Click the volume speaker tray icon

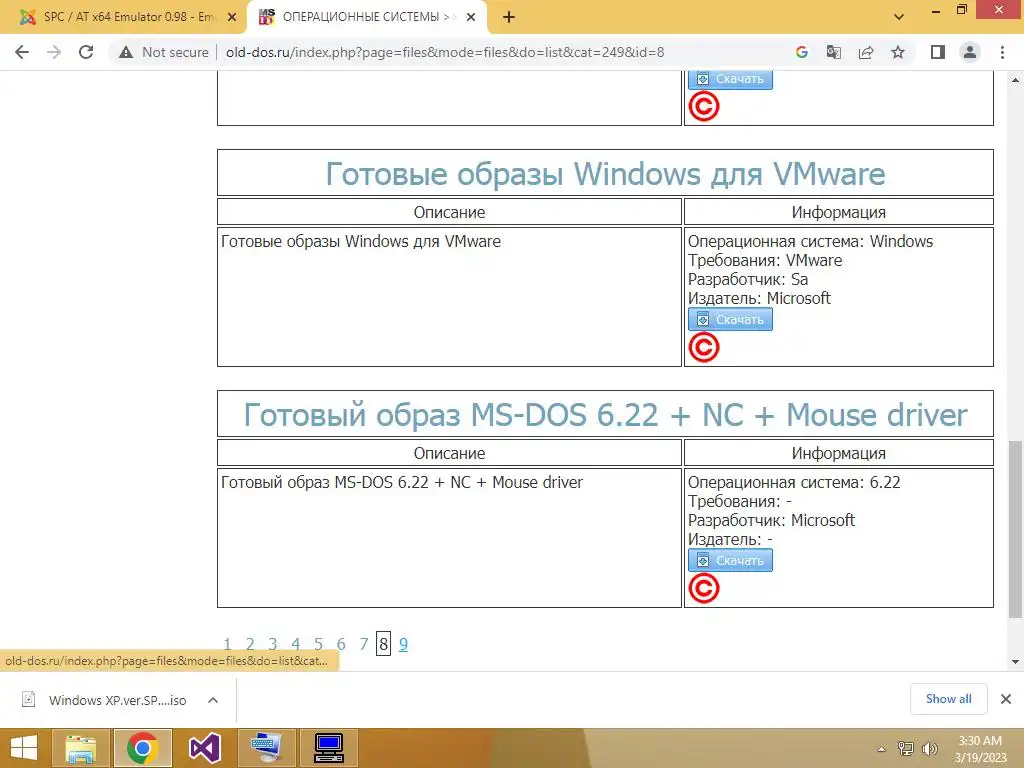coord(929,749)
